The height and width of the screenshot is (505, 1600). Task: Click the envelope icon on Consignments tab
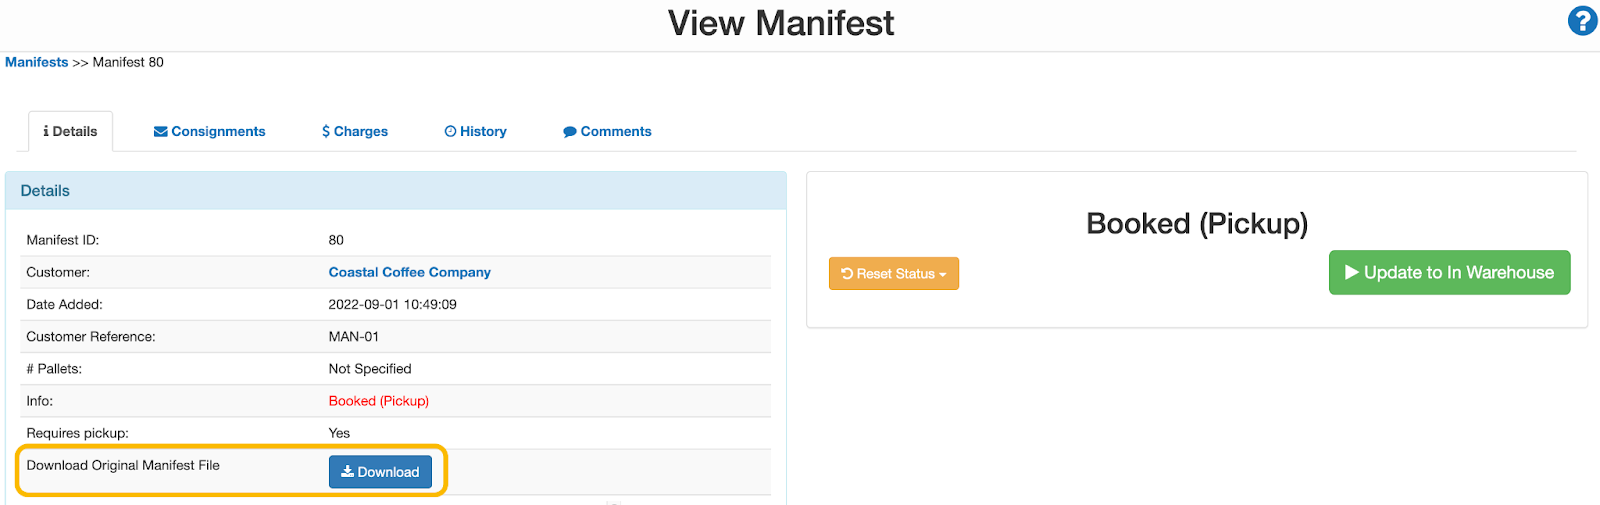point(160,132)
